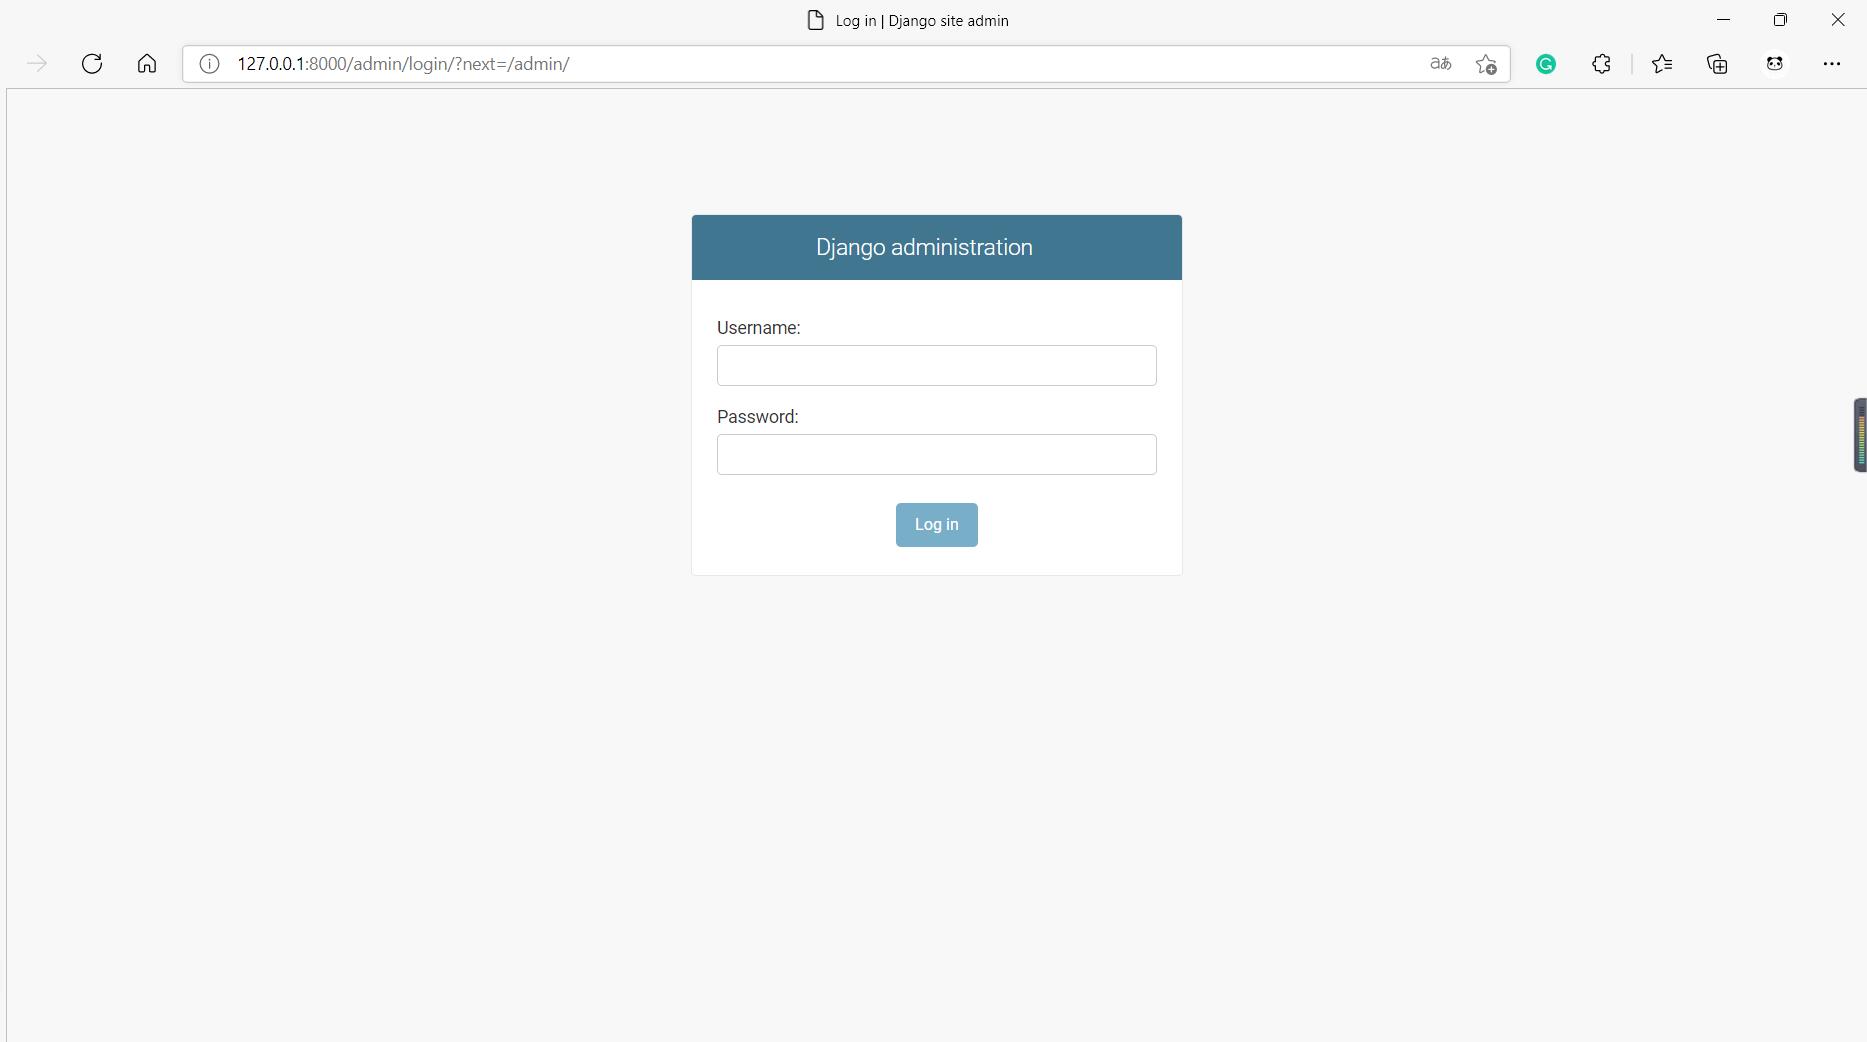1867x1042 pixels.
Task: Open the Extensions puzzle icon
Action: (x=1601, y=64)
